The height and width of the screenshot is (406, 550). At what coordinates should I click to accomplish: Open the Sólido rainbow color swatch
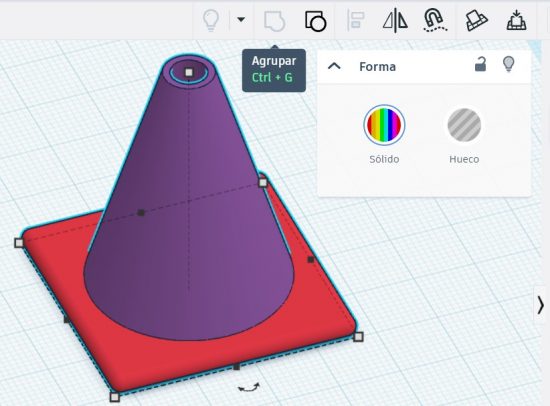click(x=384, y=125)
